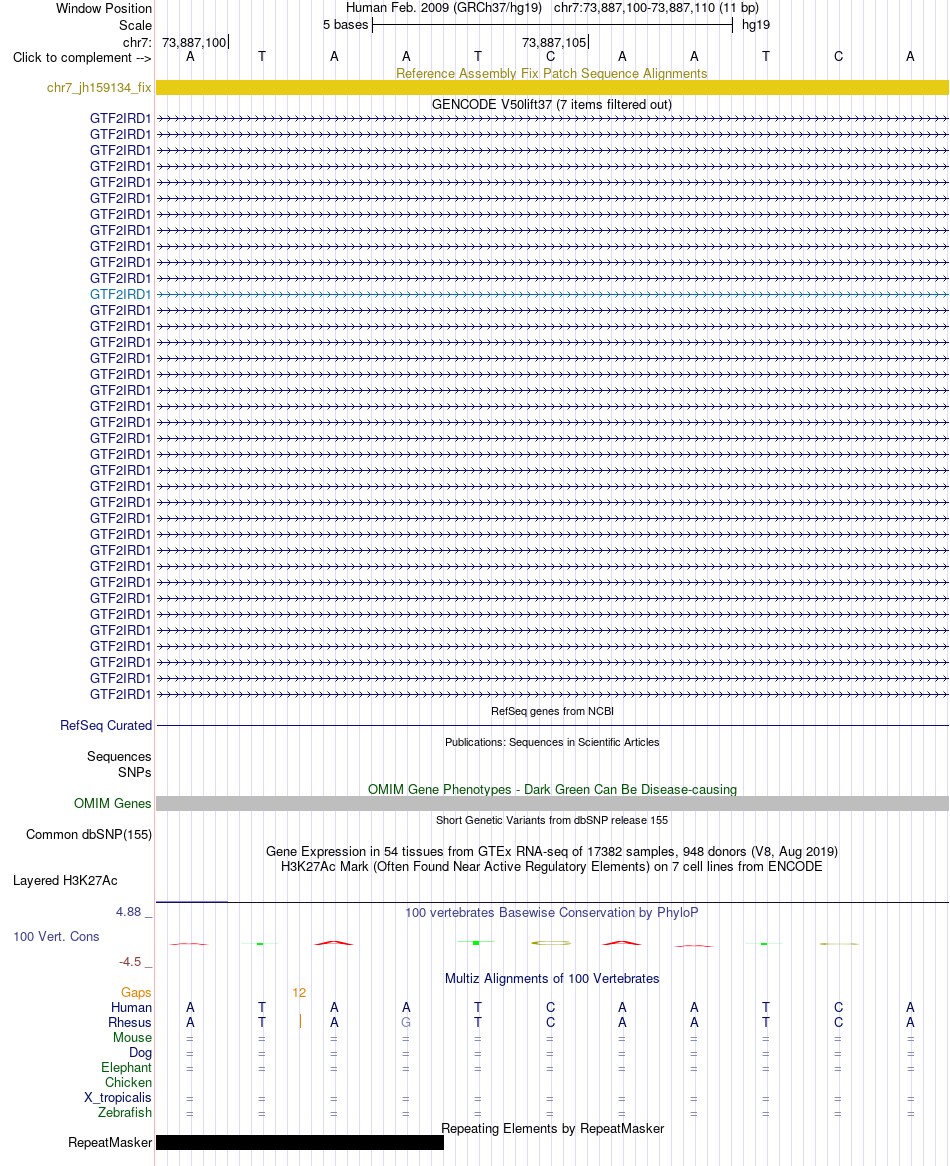Click the orange 'Gaps' row label
Viewport: 950px width, 1166px height.
pyautogui.click(x=136, y=993)
